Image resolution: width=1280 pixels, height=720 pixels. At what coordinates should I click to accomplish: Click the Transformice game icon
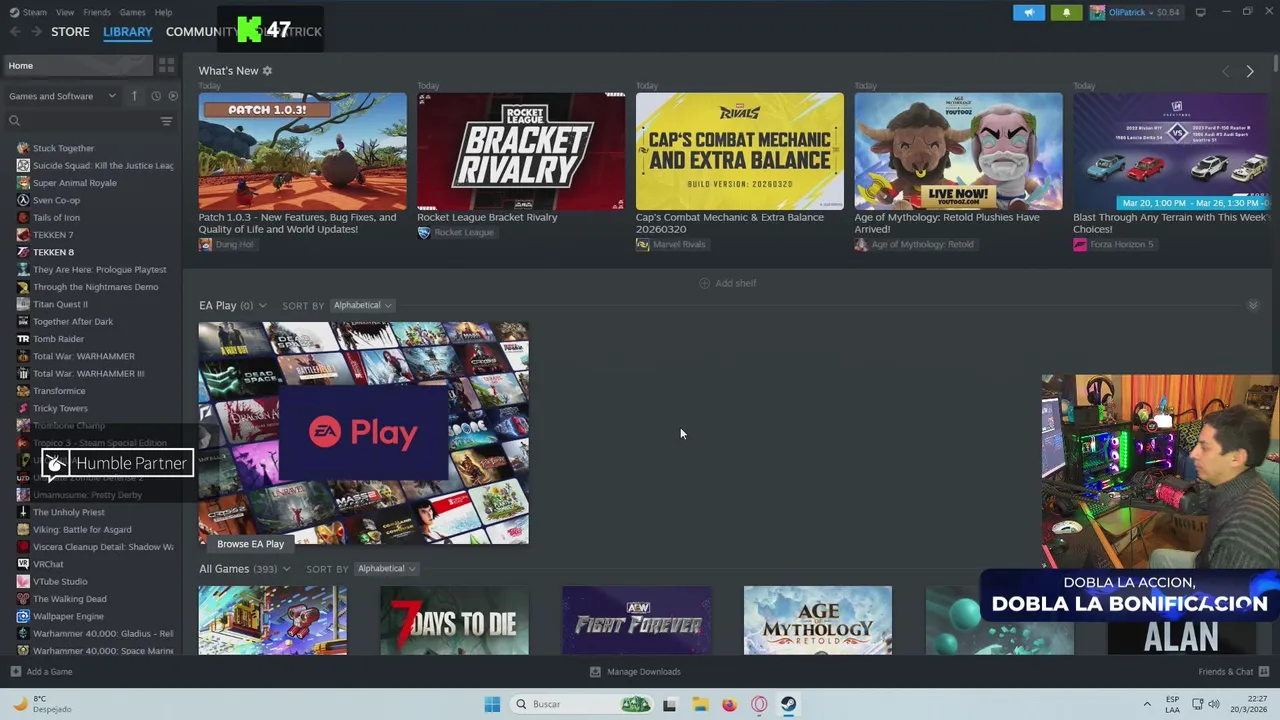23,391
